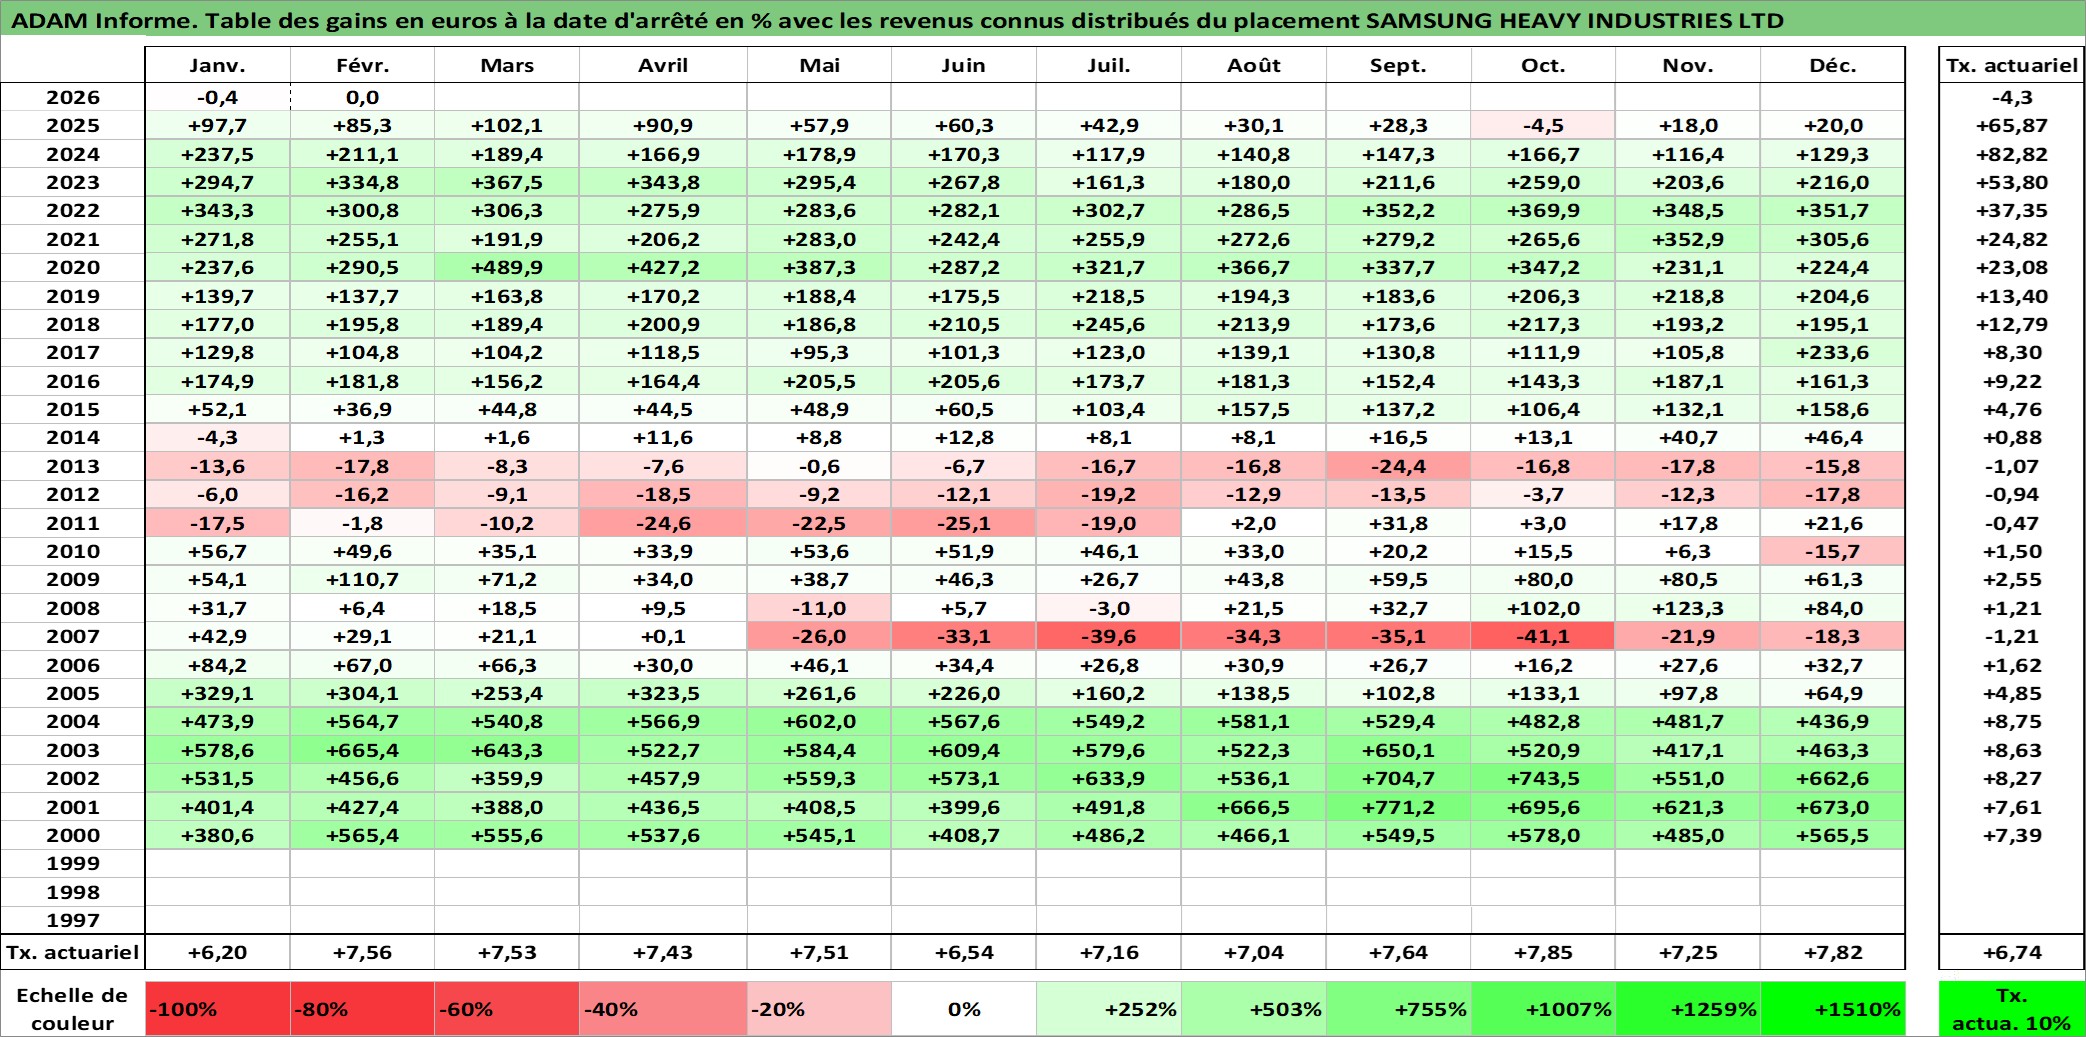
Task: Select the red cell showing -41,1
Action: (1543, 636)
